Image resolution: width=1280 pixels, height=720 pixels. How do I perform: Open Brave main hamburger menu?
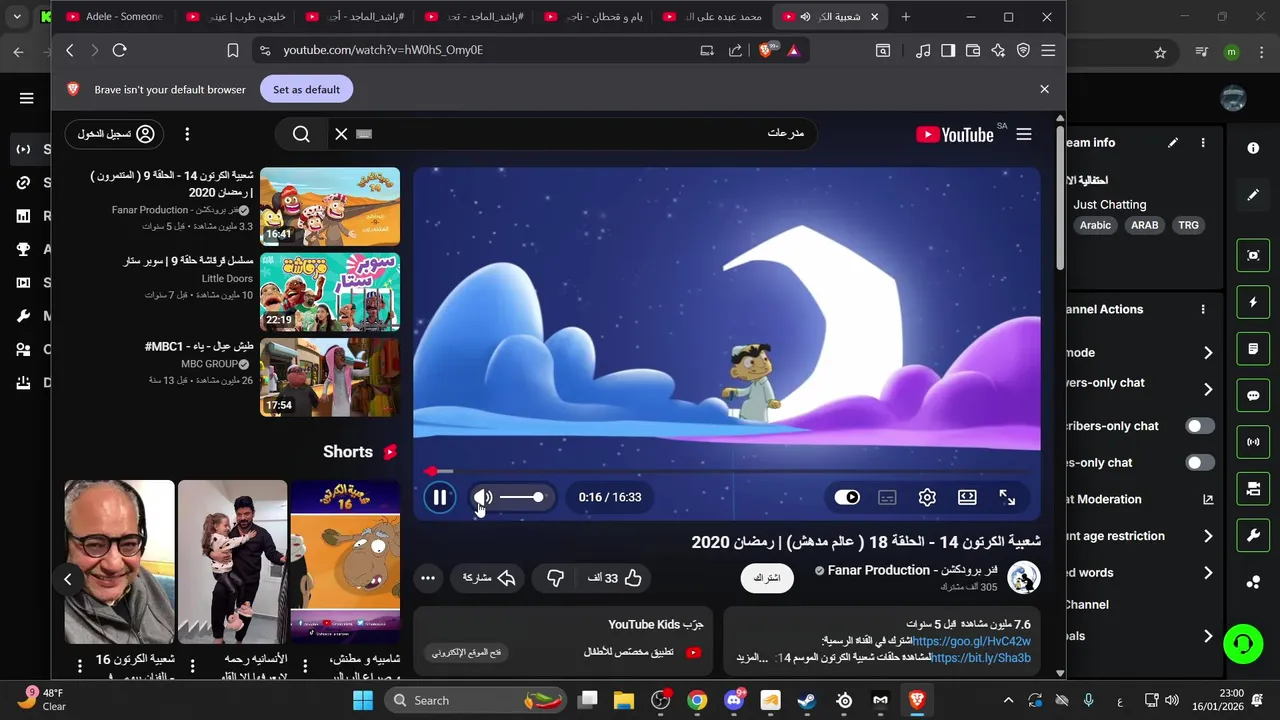pos(1048,50)
